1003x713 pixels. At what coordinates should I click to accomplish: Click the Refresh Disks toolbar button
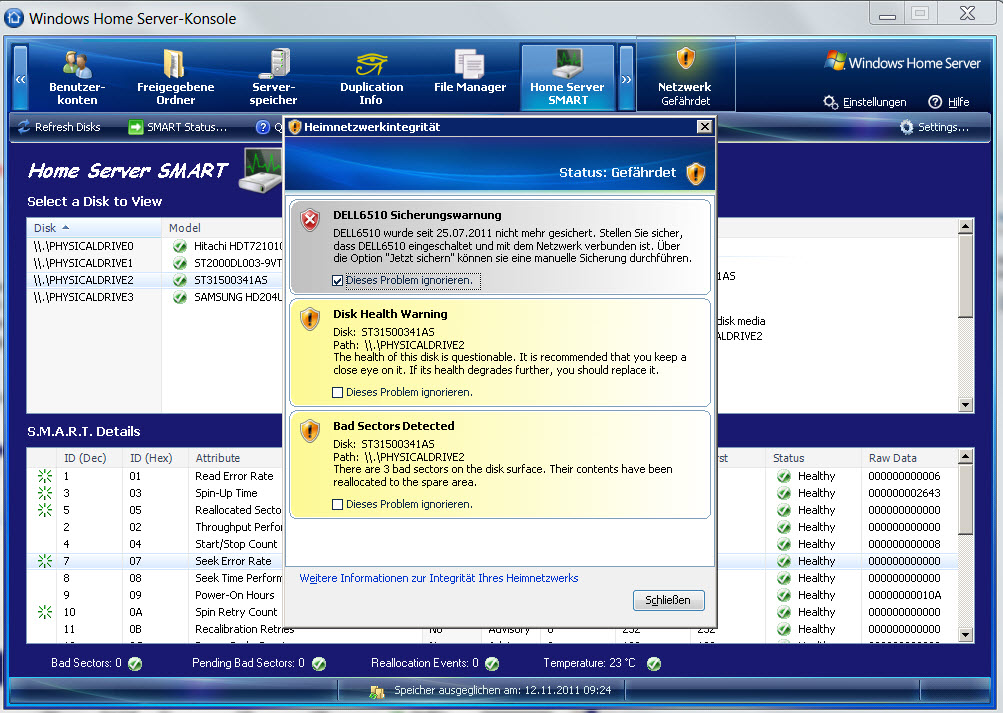point(59,127)
